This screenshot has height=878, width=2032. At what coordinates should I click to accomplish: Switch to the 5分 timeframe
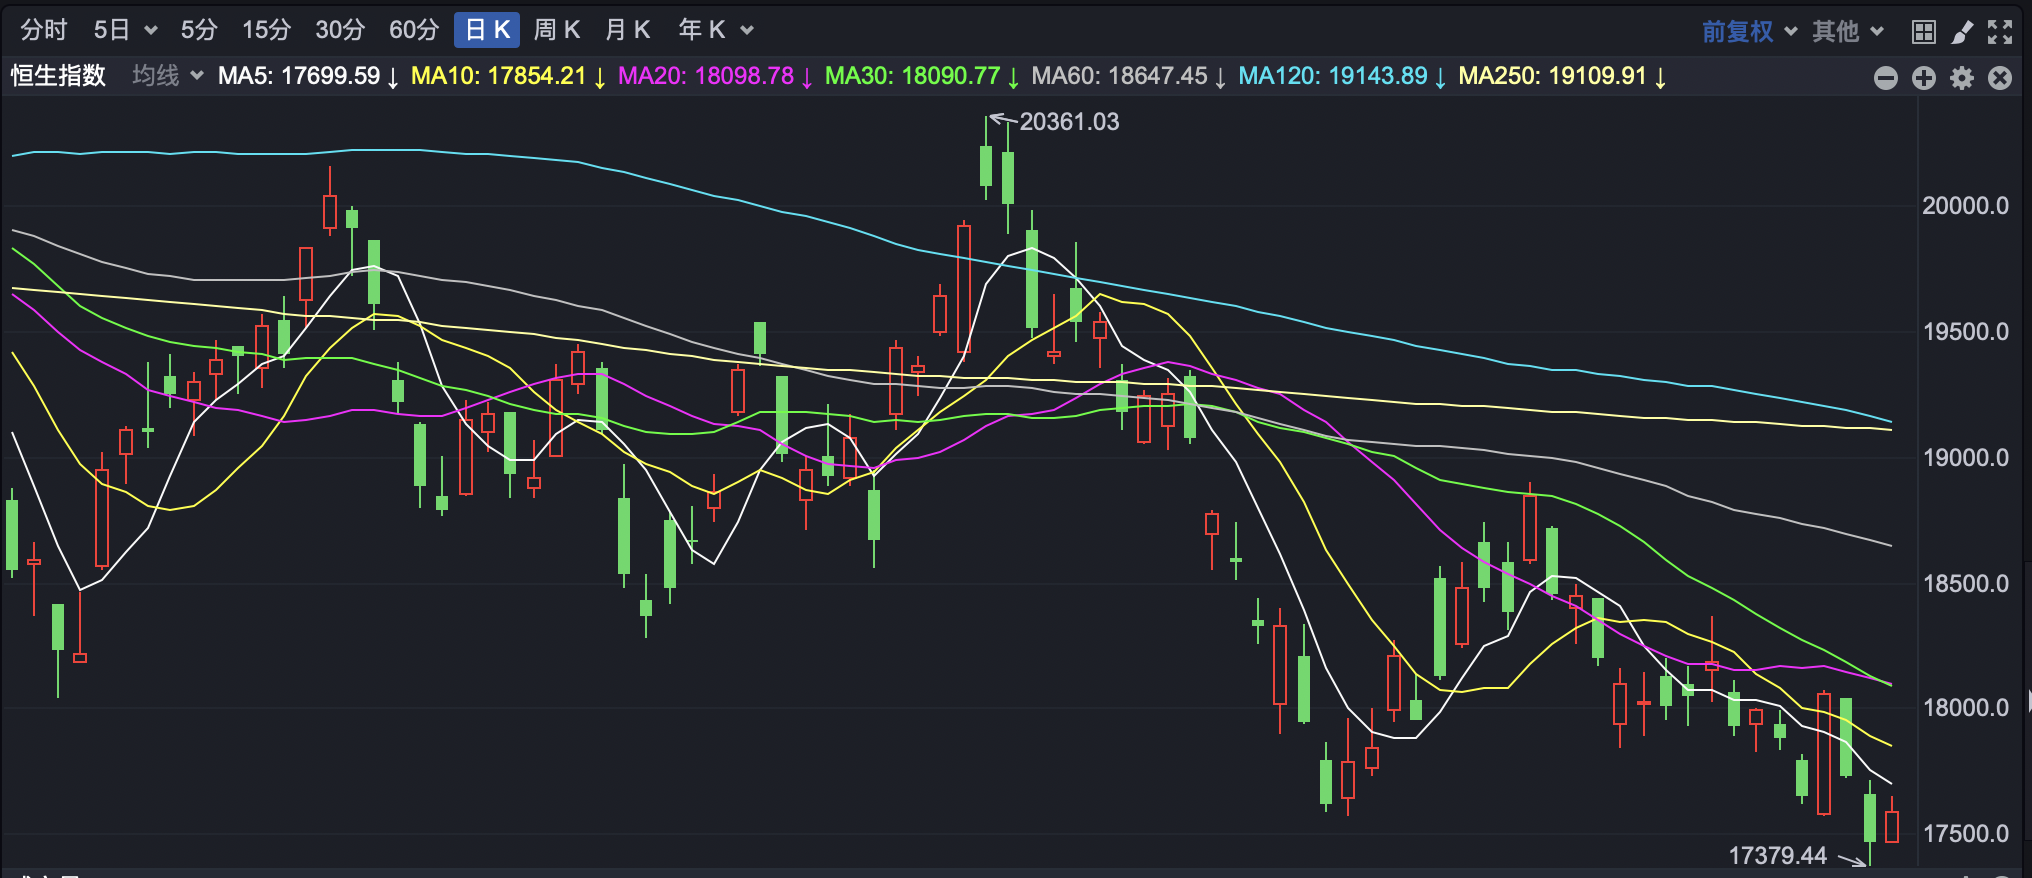click(x=198, y=30)
